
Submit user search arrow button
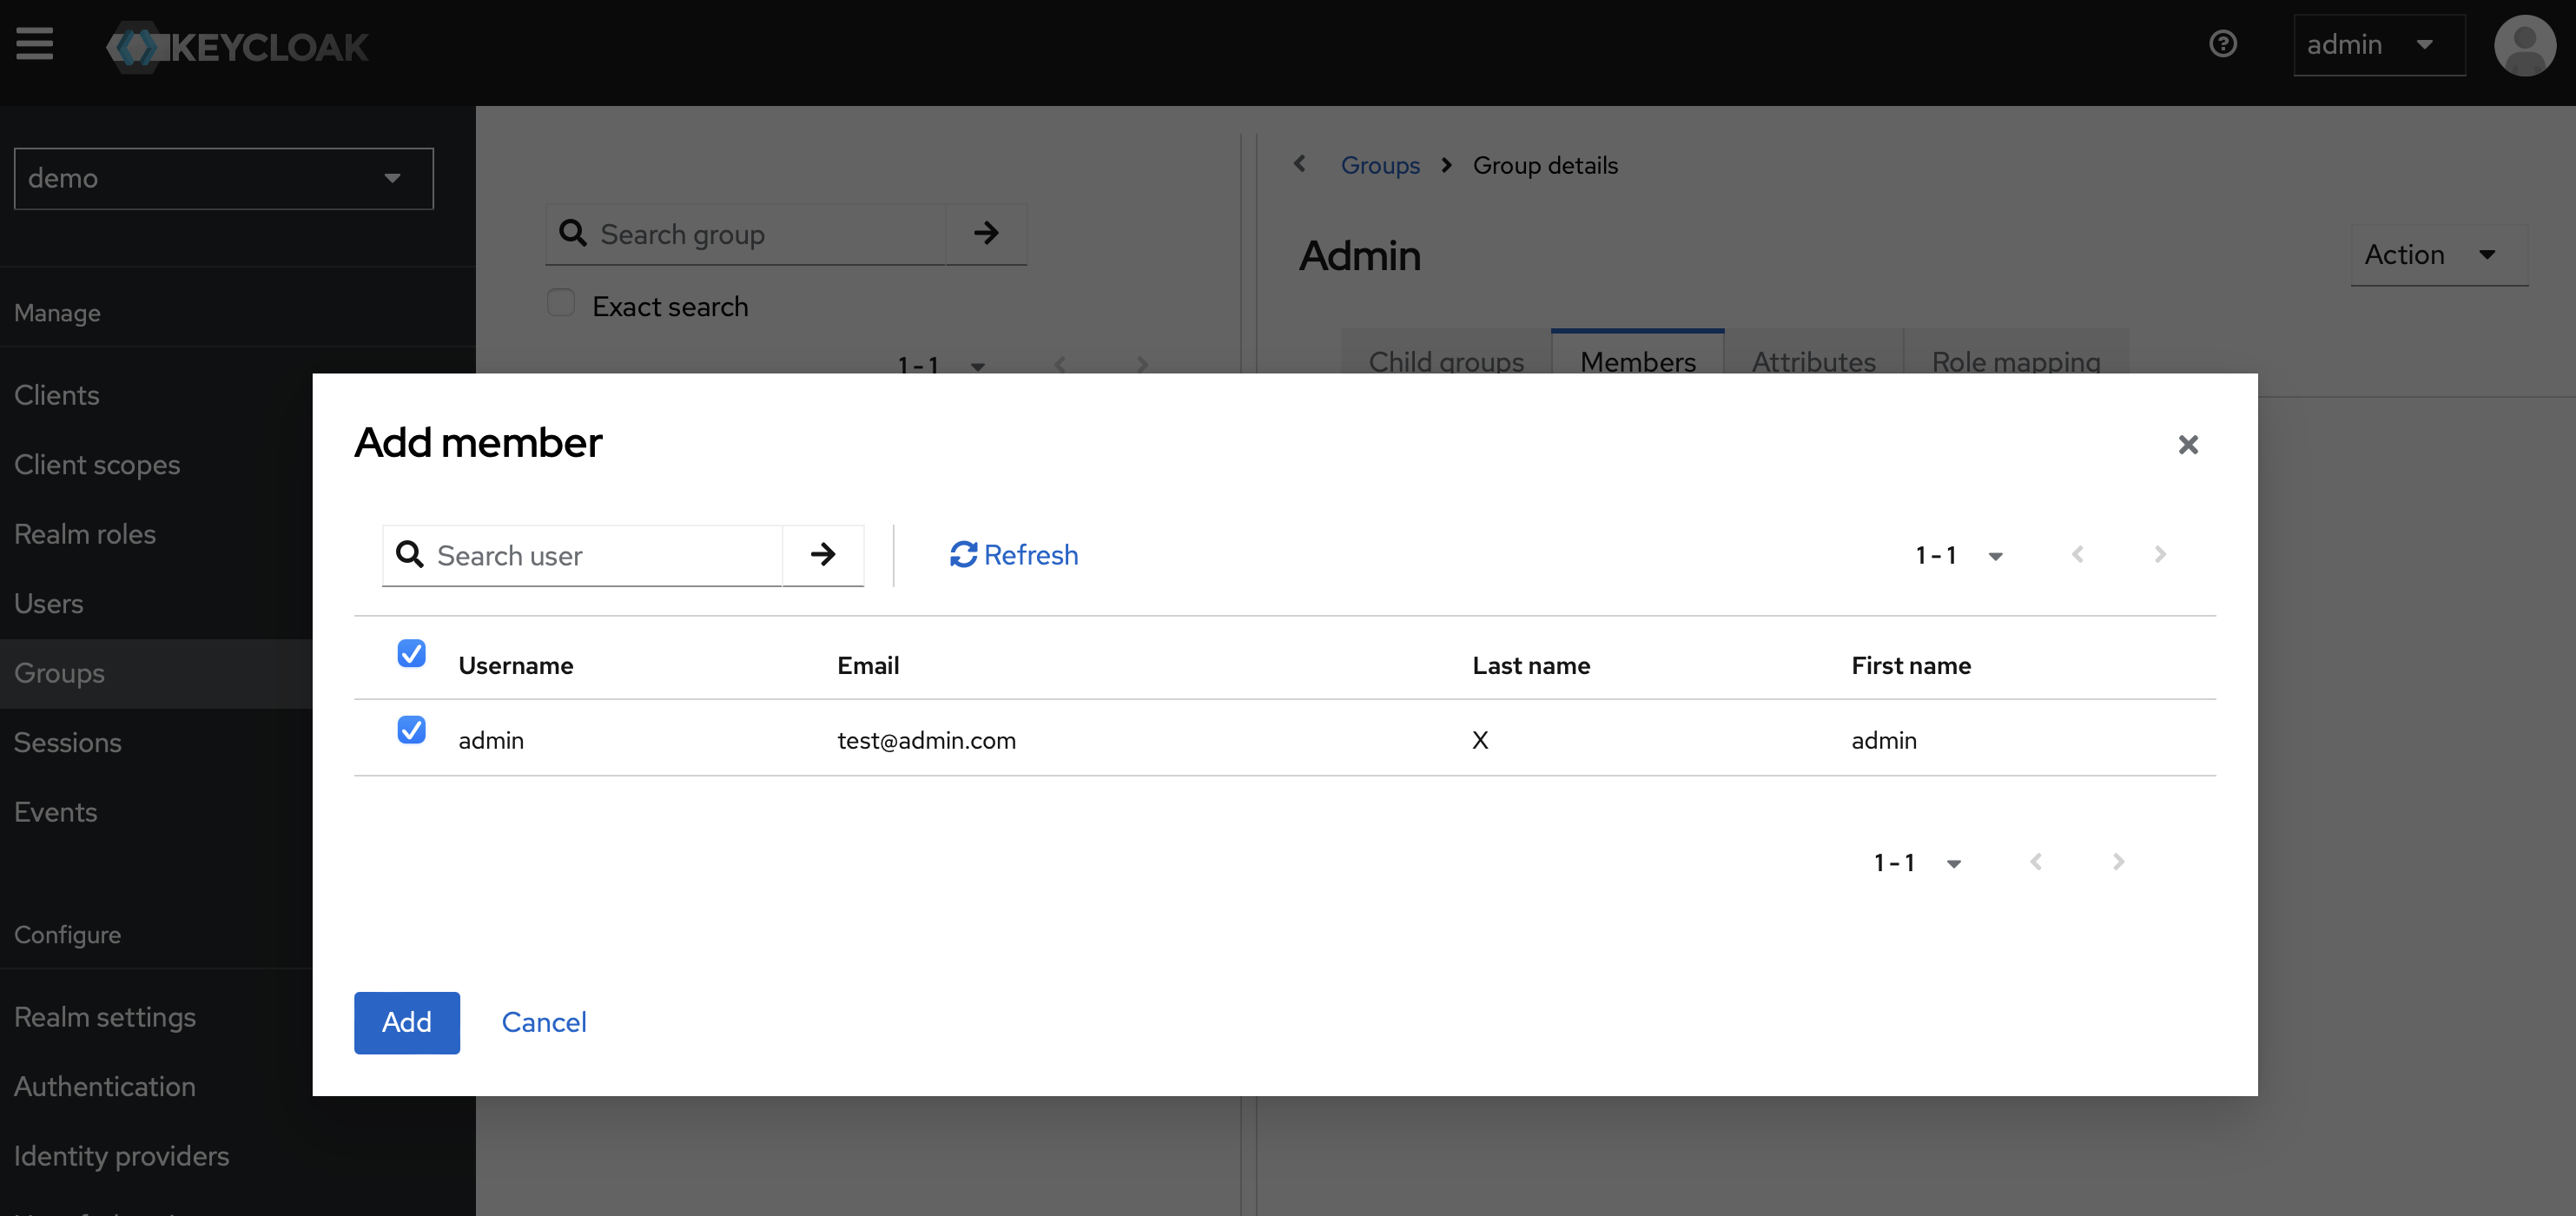[822, 555]
